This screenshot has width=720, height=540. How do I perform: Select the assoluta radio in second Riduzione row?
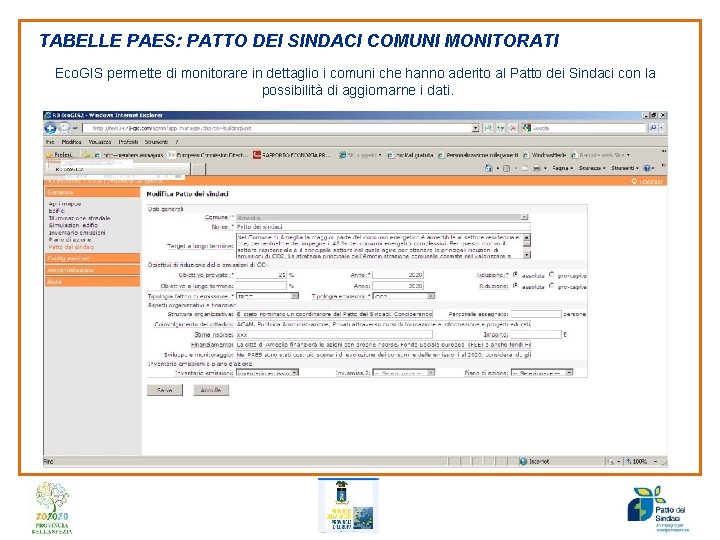point(515,285)
